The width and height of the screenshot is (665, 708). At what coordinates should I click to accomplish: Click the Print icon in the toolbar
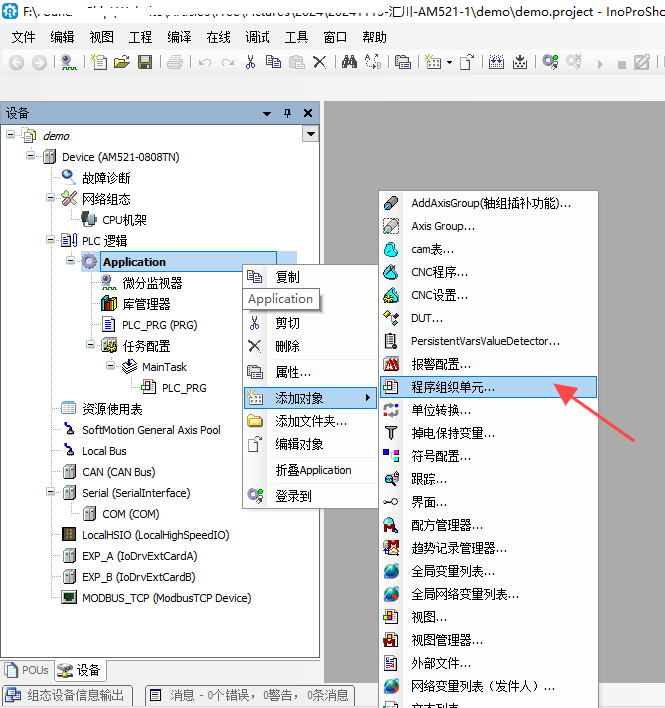[174, 62]
